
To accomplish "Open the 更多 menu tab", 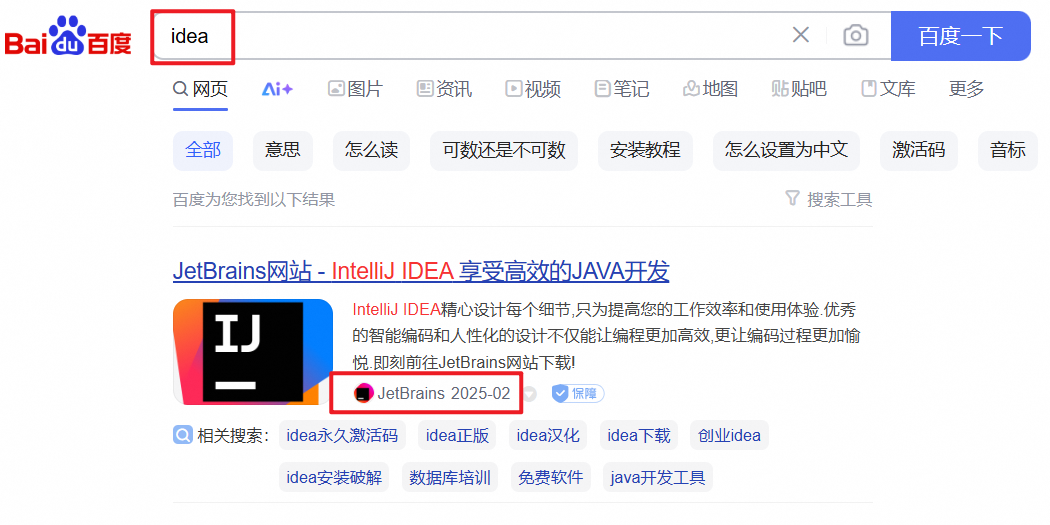I will point(966,88).
